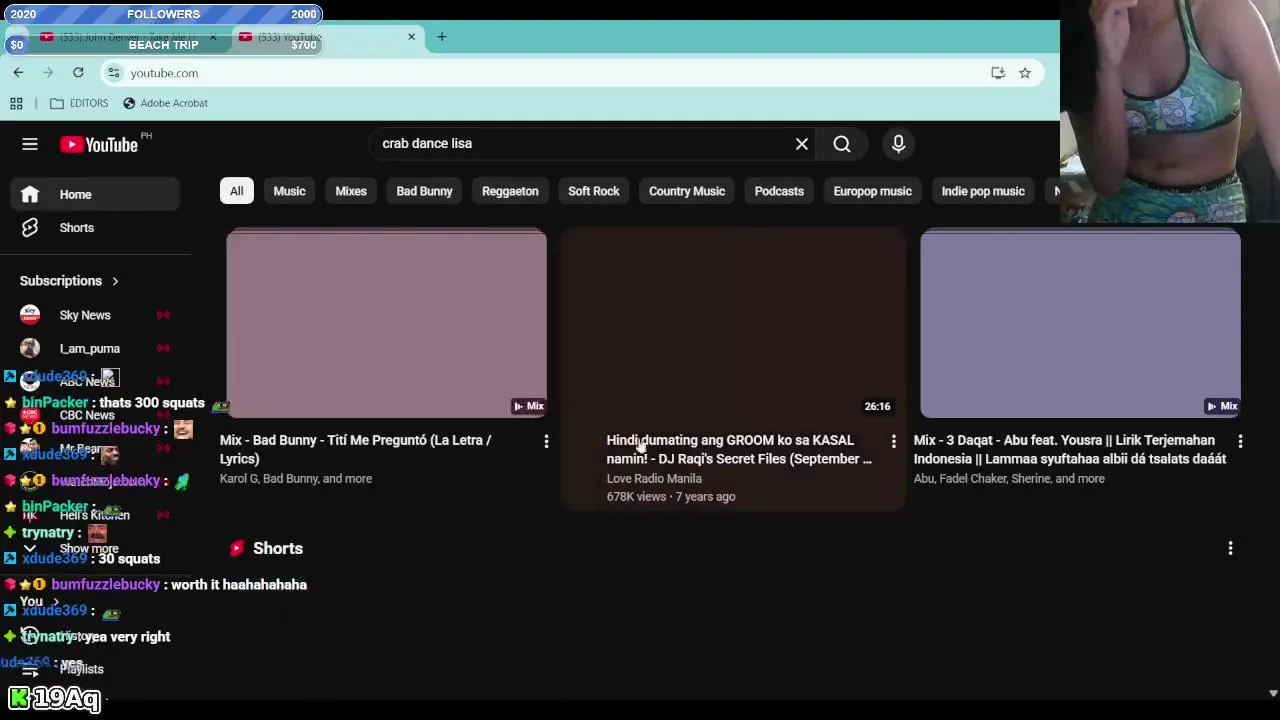
Task: Click the YouTube logo
Action: [x=99, y=145]
